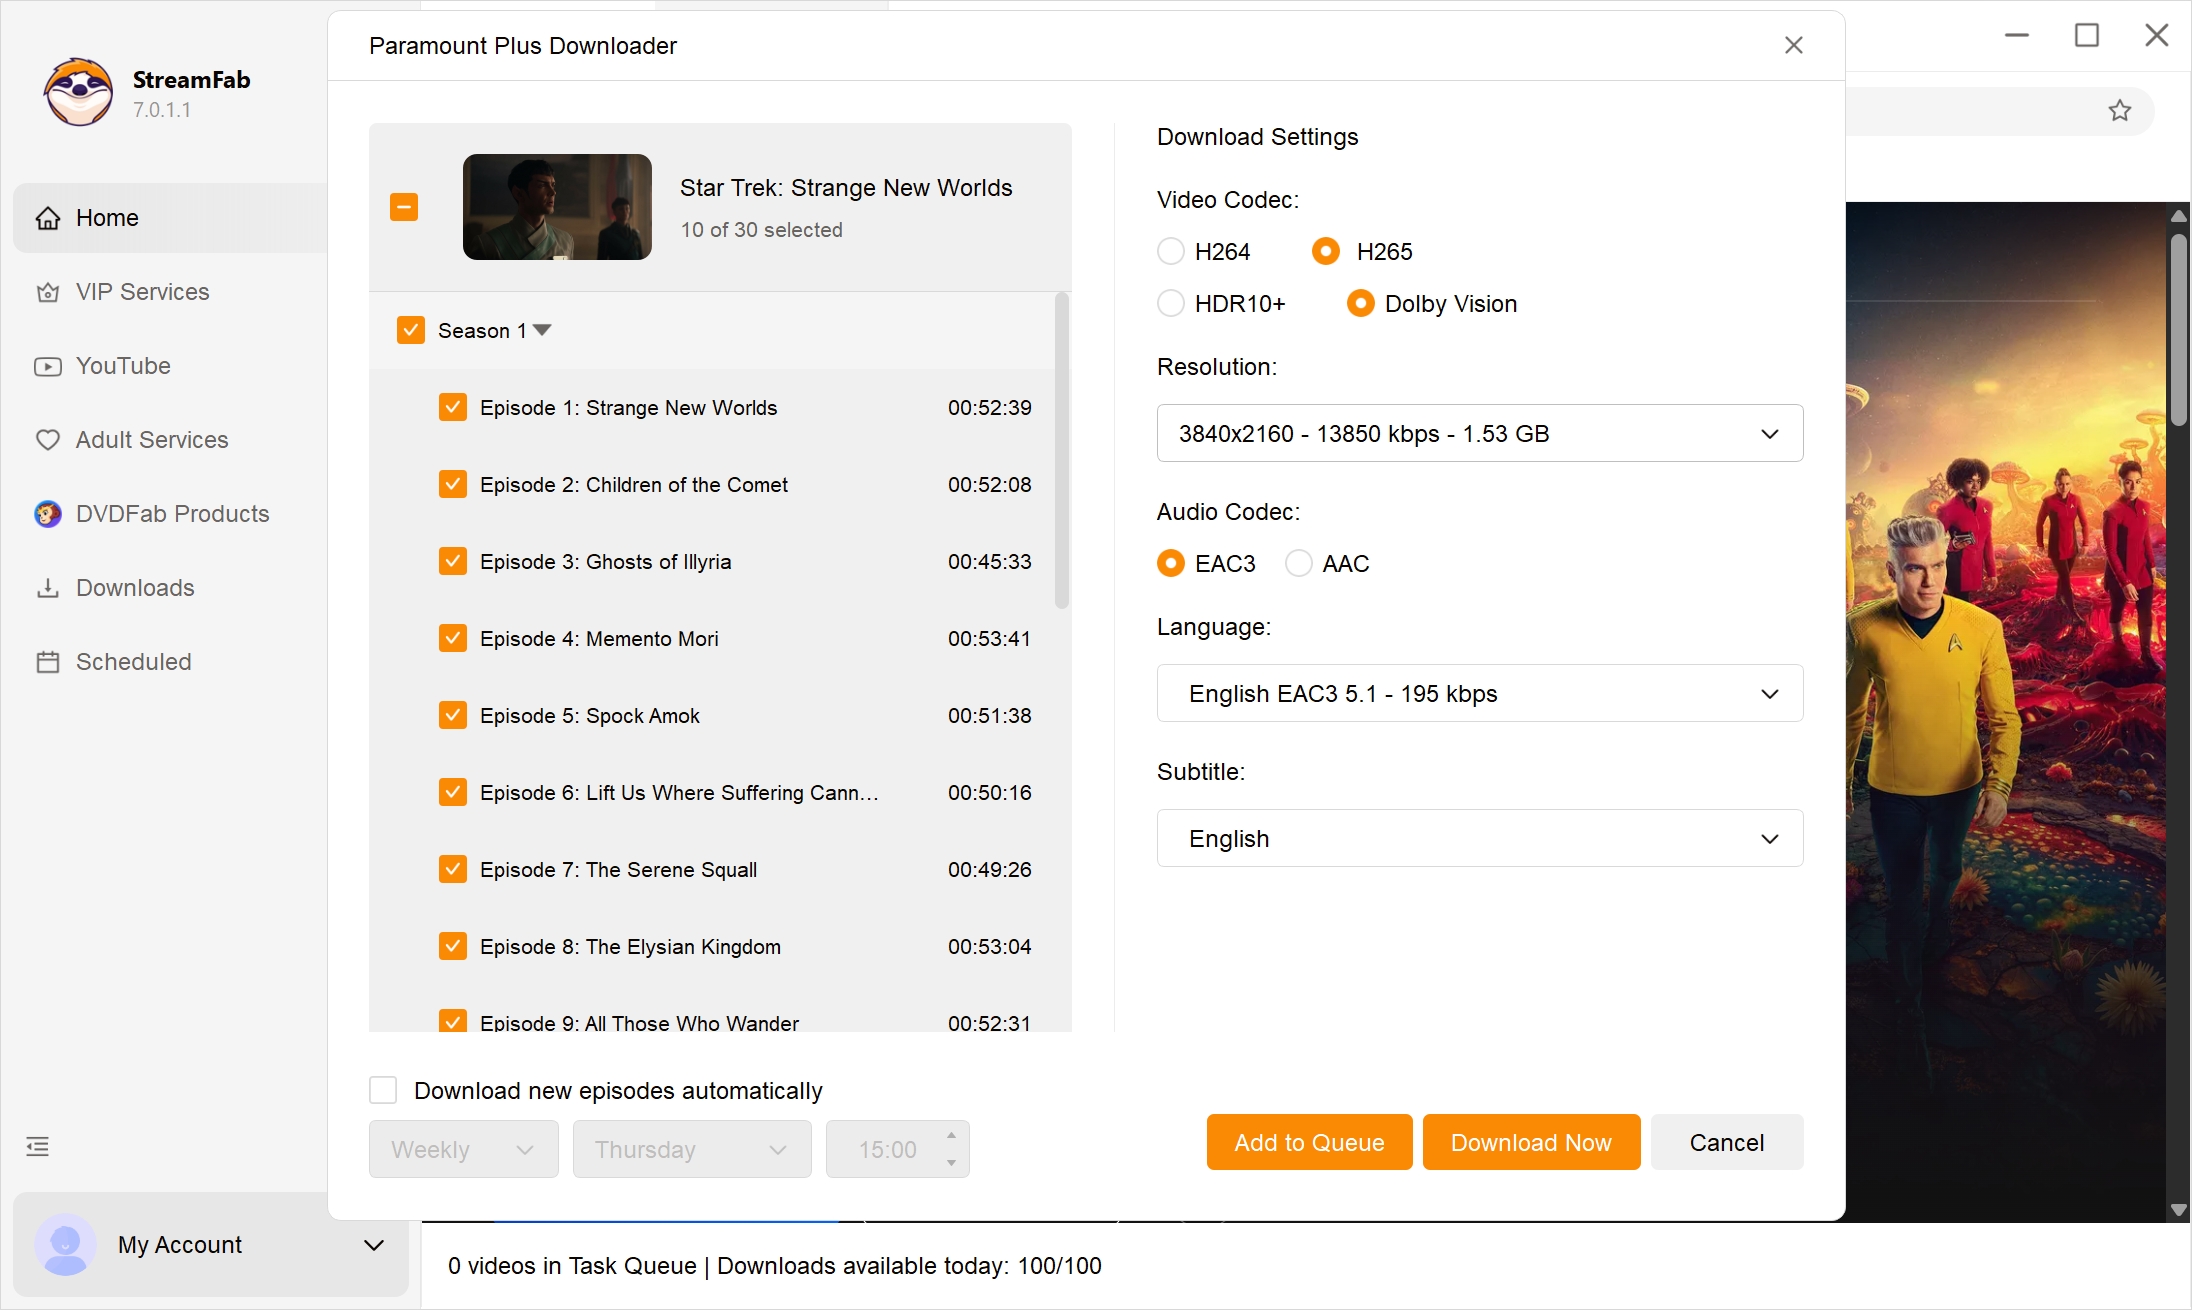Screen dimensions: 2192x1310
Task: Collapse the sidebar using the bottom-left icon
Action: click(37, 1145)
